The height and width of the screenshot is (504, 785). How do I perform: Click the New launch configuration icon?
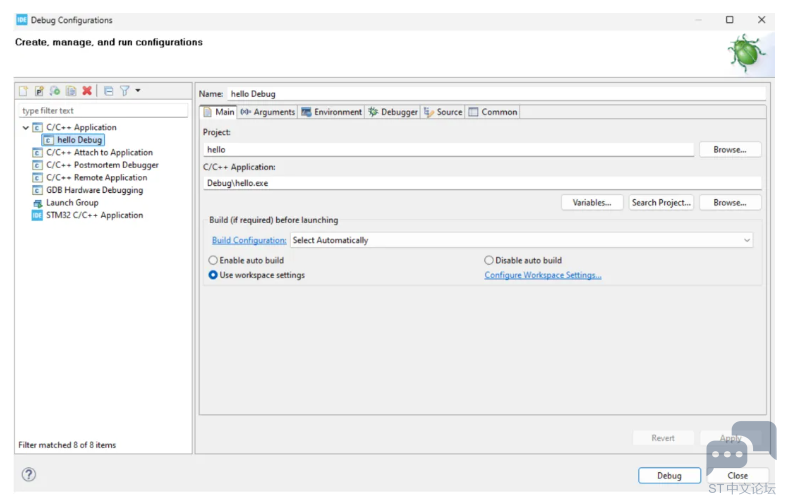point(23,91)
